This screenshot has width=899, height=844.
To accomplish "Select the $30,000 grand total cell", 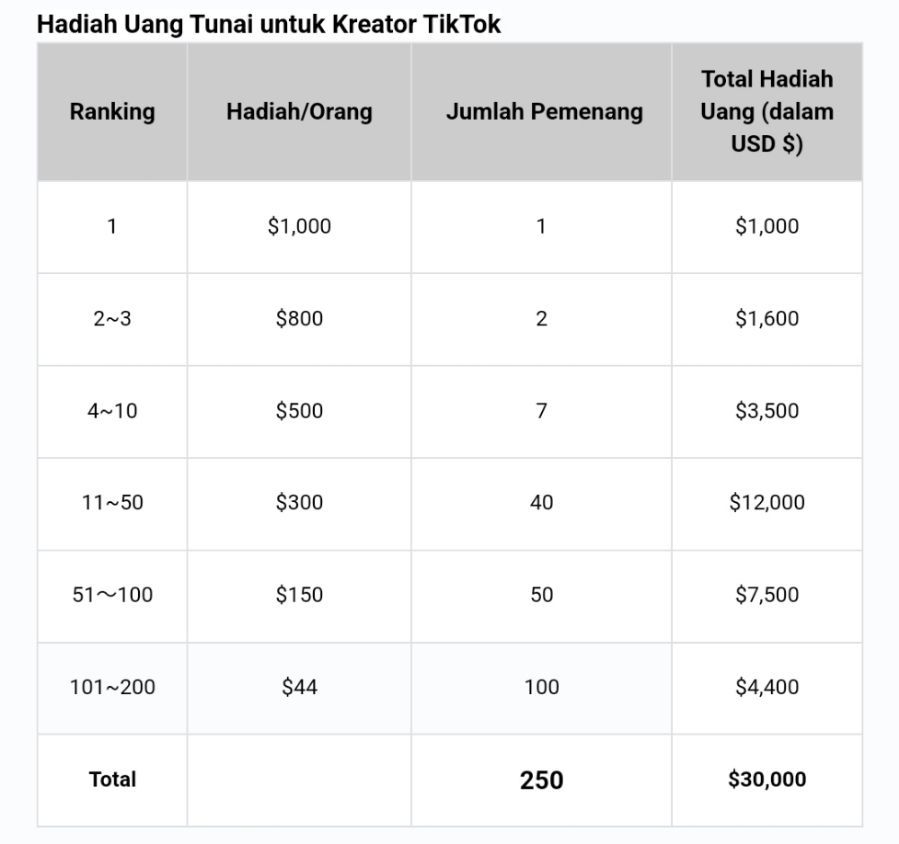I will [x=767, y=779].
